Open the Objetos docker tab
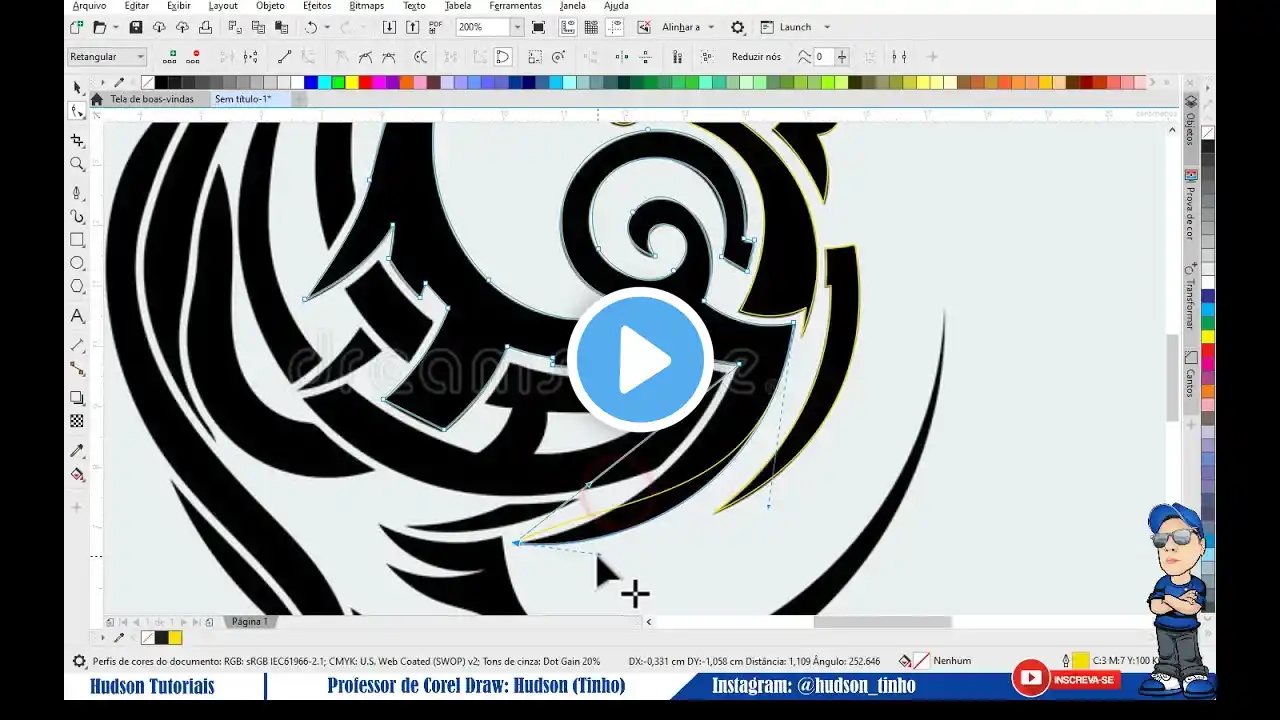This screenshot has width=1280, height=720. tap(1191, 121)
